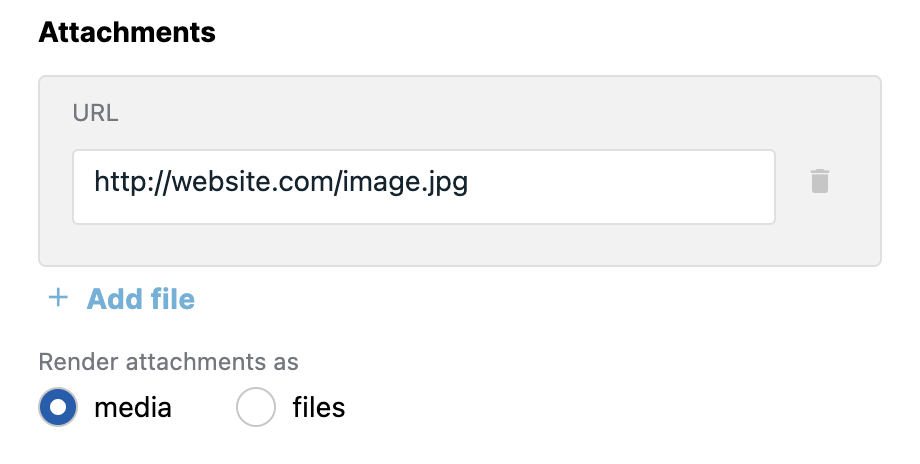Click the word "file" in Add file
This screenshot has width=920, height=464.
point(172,299)
